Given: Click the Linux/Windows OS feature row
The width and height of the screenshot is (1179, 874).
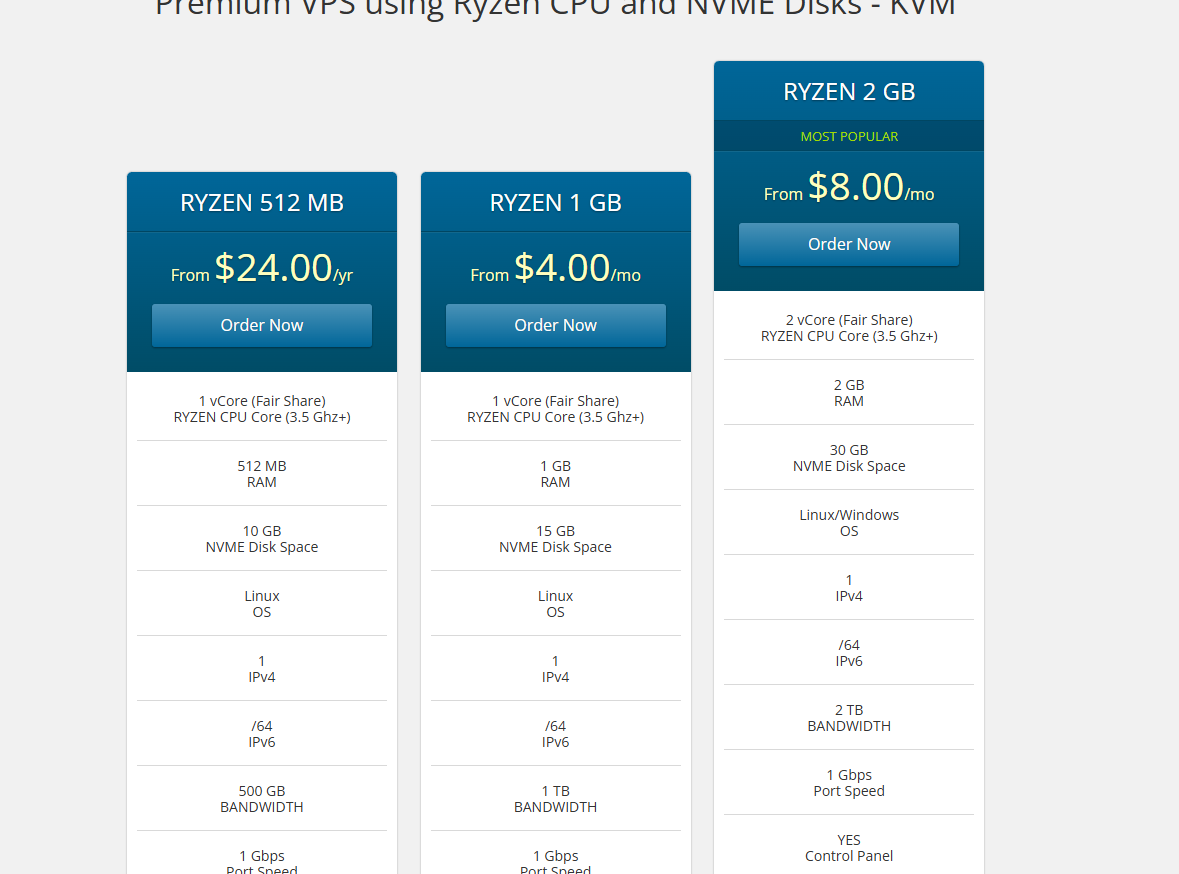Looking at the screenshot, I should tap(849, 523).
